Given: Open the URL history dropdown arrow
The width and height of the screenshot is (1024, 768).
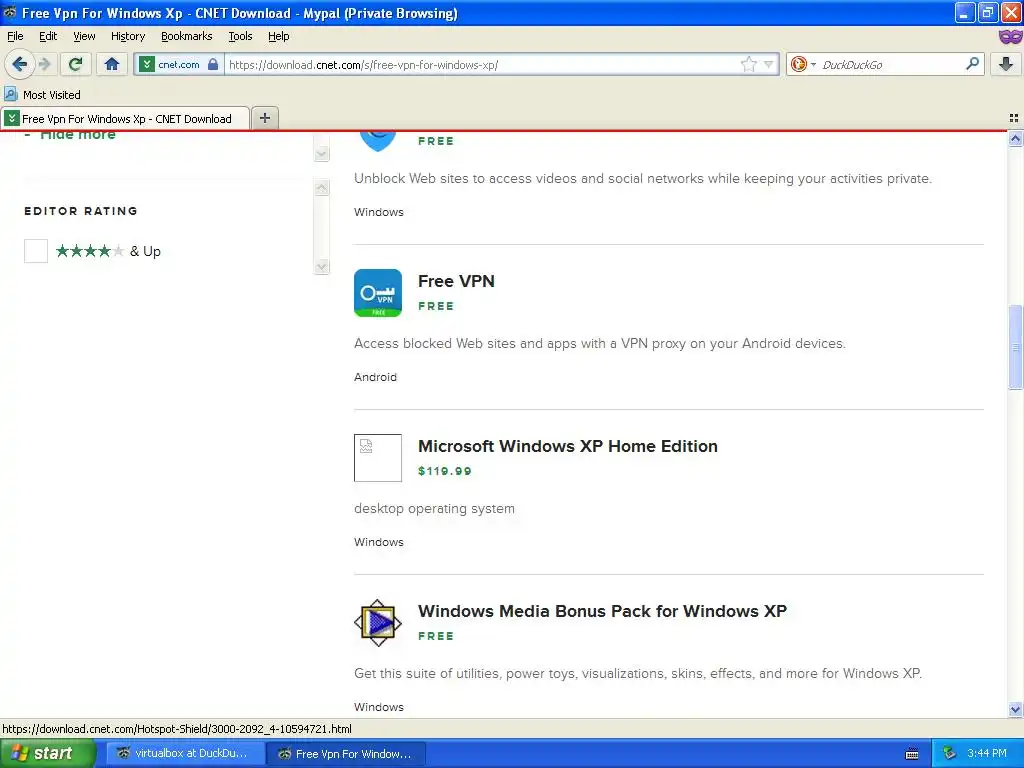Looking at the screenshot, I should 769,64.
